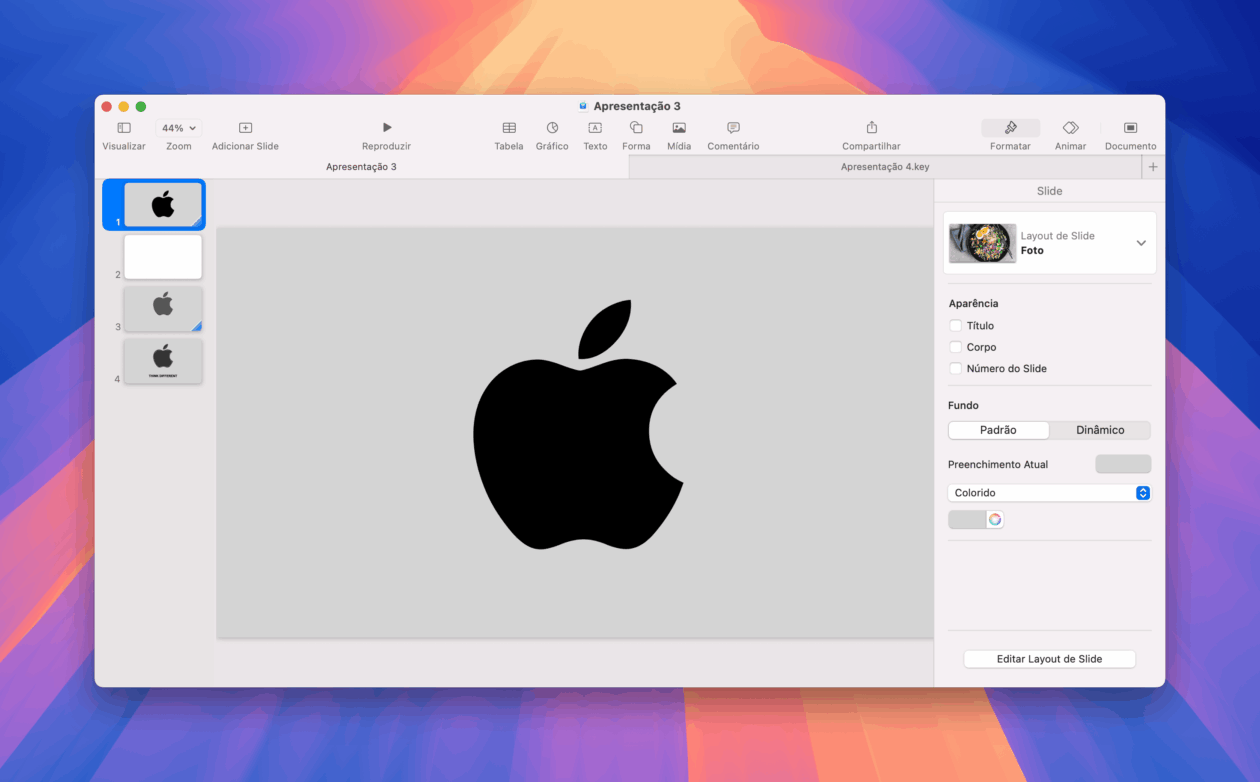Click the Foto layout preview thumbnail

[982, 243]
